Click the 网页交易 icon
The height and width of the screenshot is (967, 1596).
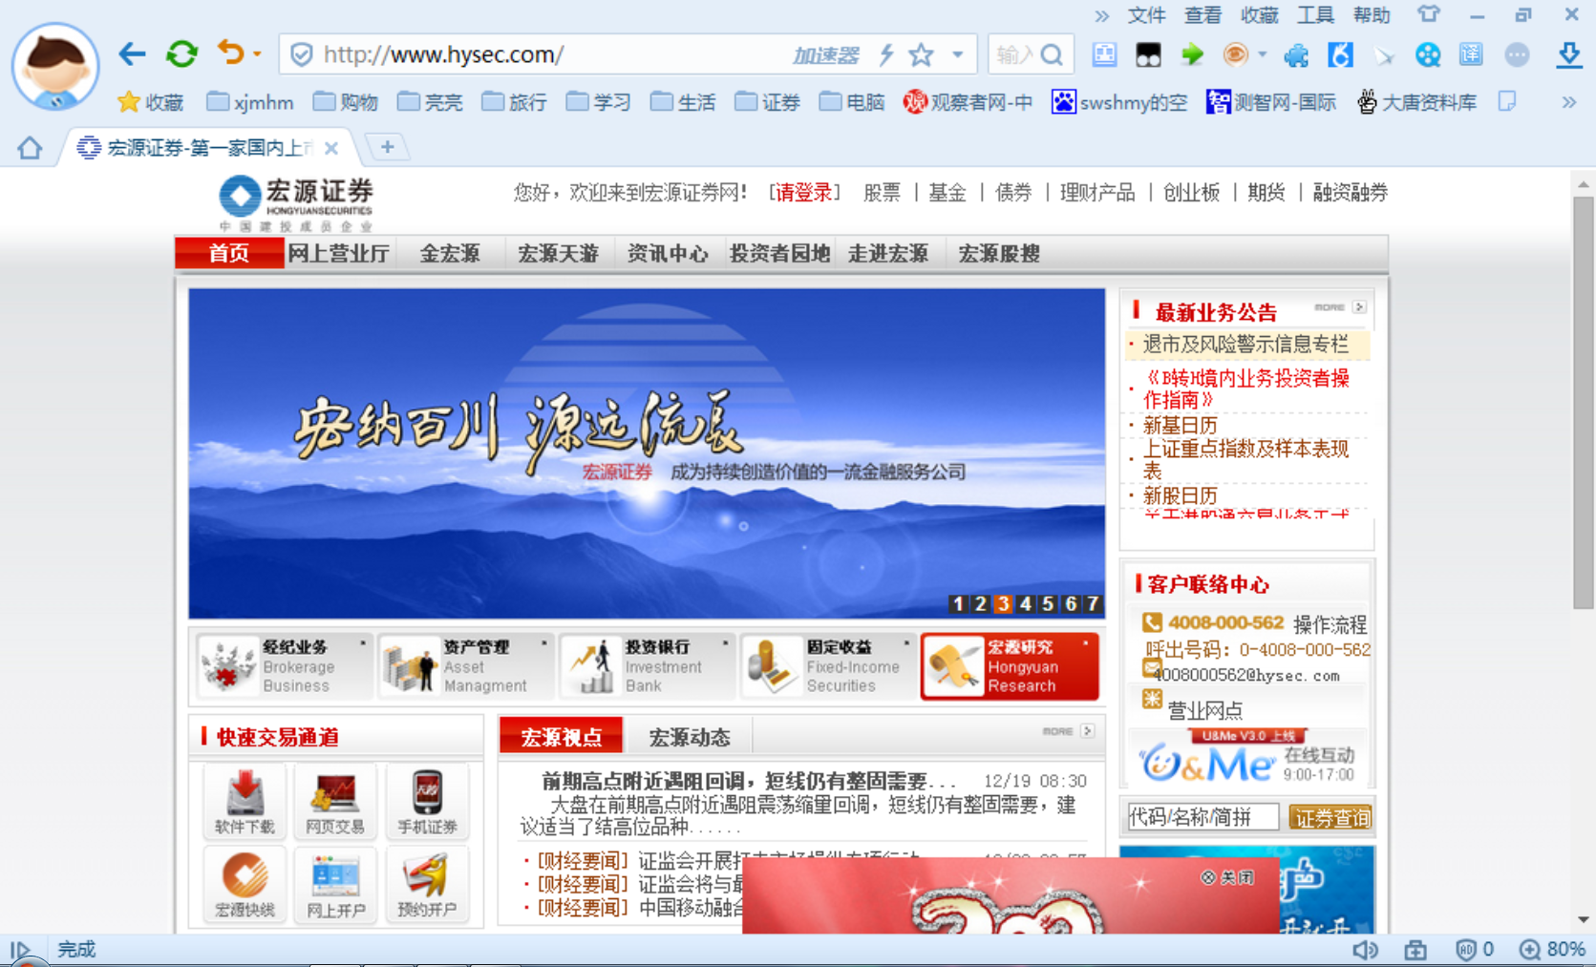335,802
